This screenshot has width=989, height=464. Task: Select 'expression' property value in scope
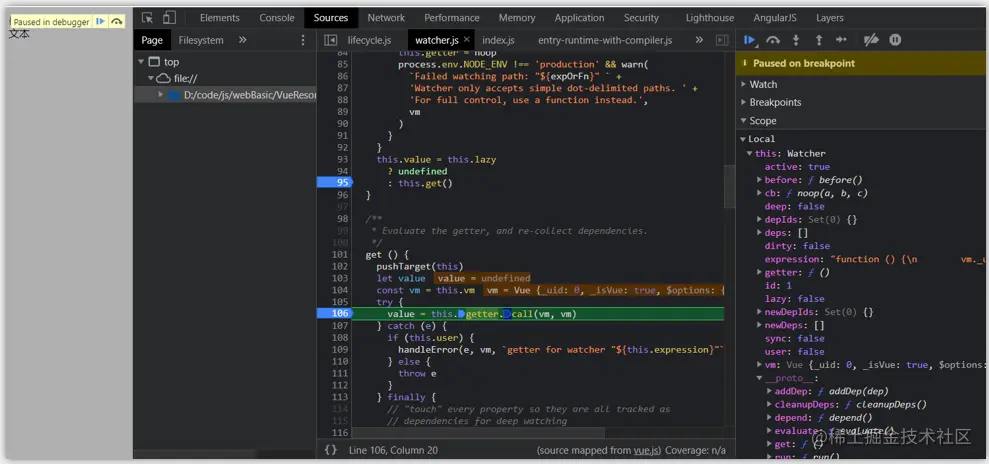click(x=909, y=259)
